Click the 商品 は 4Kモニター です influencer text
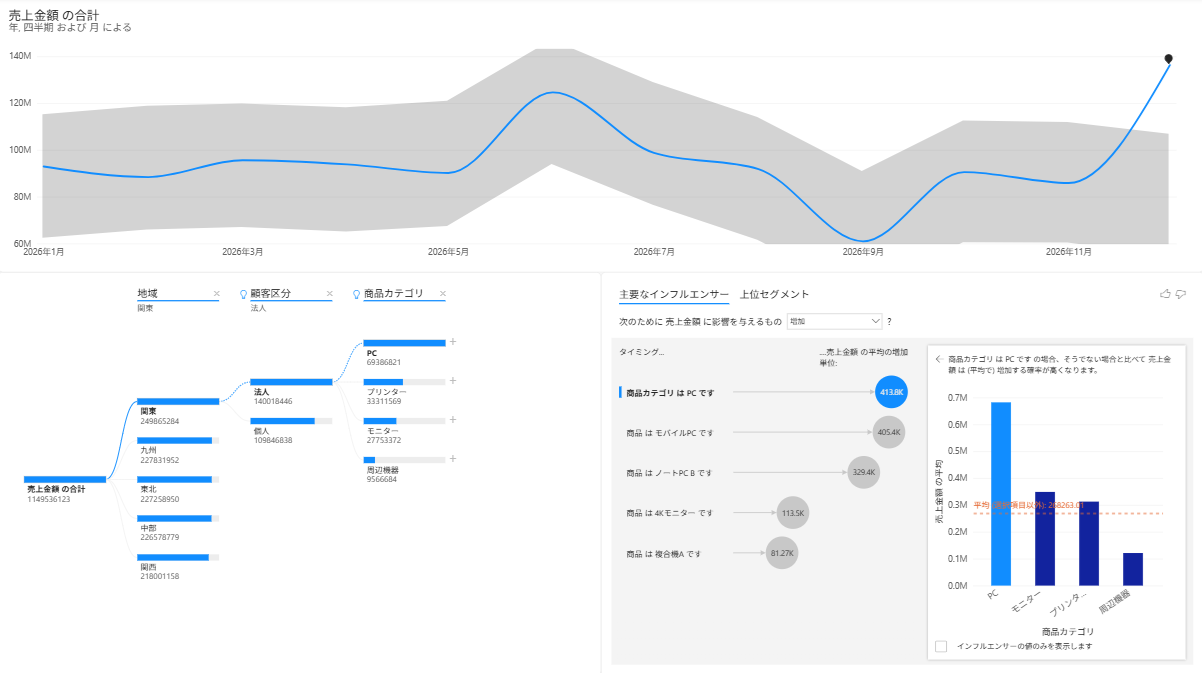 point(670,513)
